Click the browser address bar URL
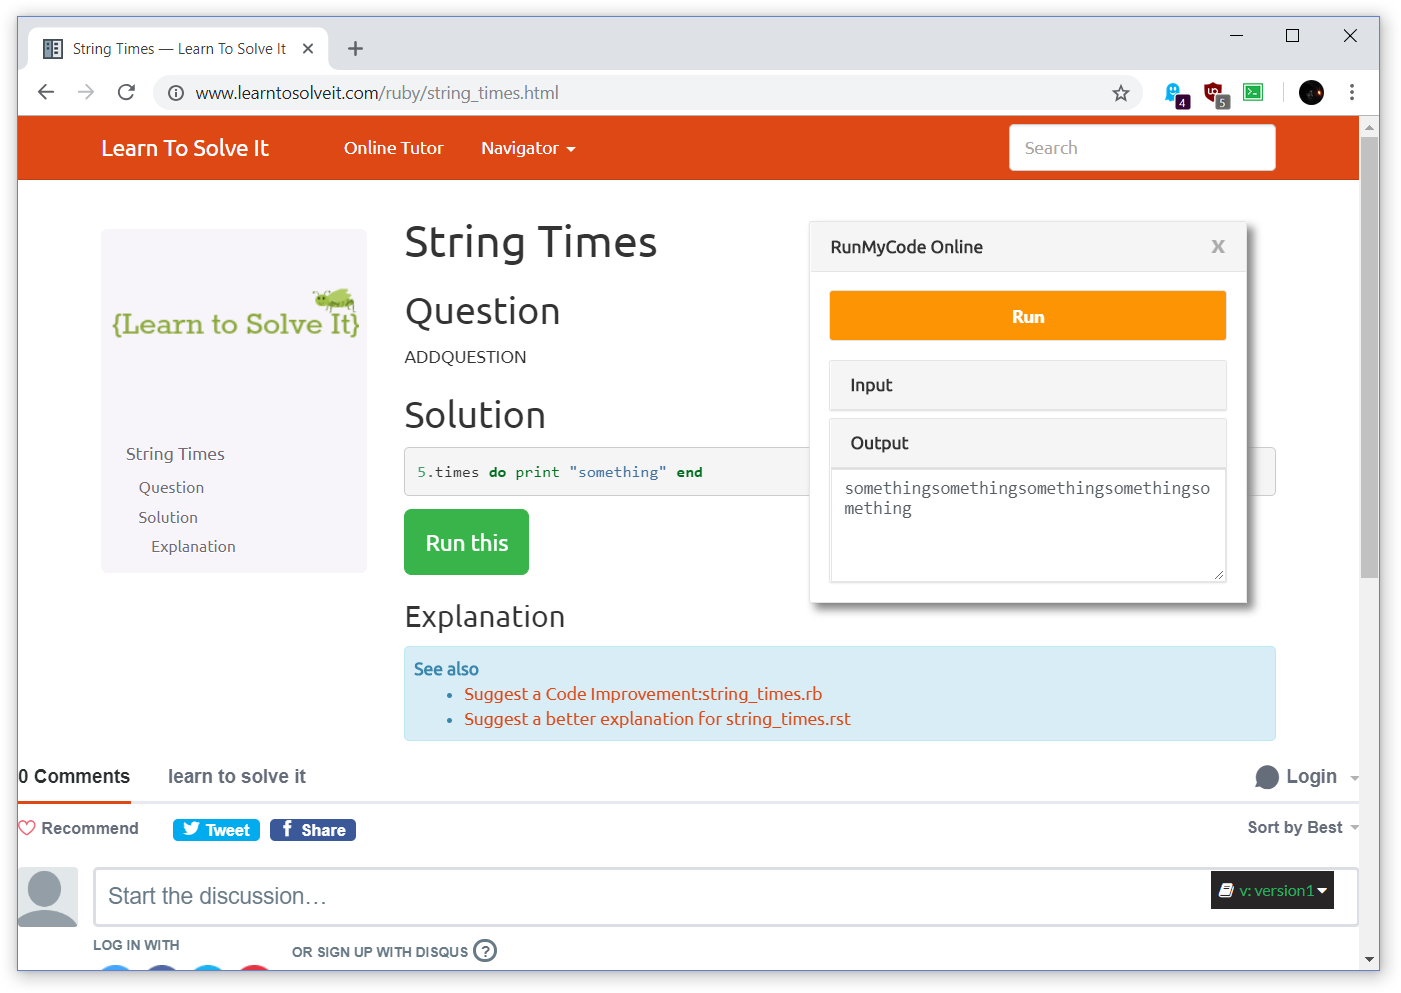This screenshot has width=1401, height=993. (x=377, y=93)
